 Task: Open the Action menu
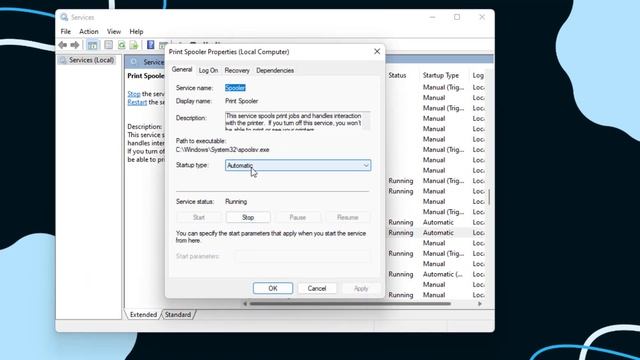click(x=89, y=31)
